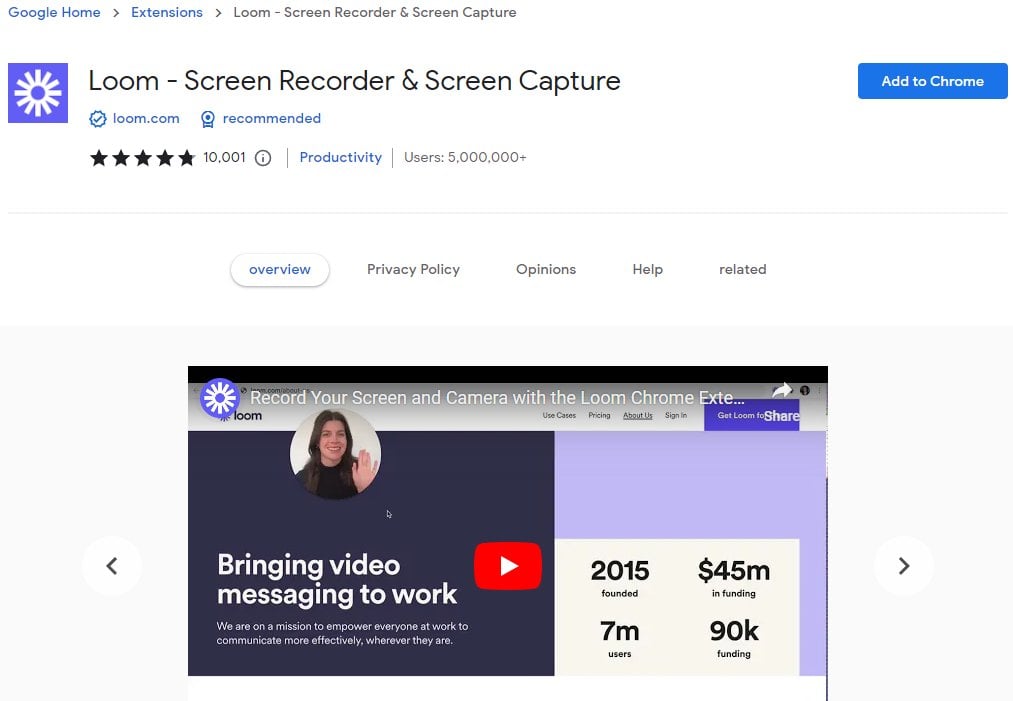The image size is (1013, 701).
Task: Click the extension title heading
Action: point(354,81)
